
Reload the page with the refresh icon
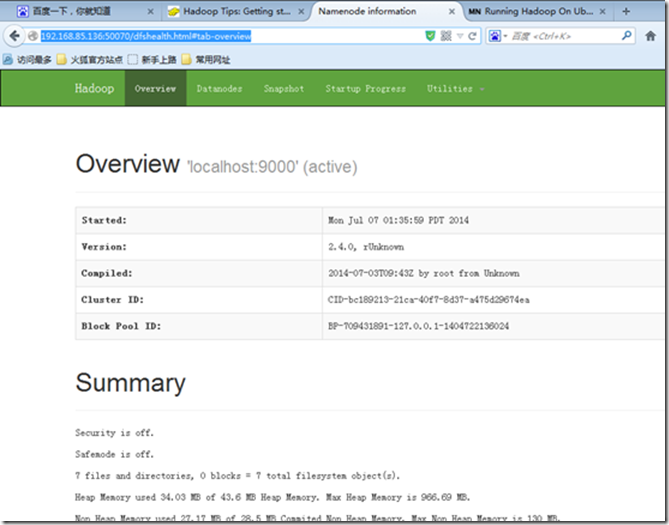(x=472, y=36)
